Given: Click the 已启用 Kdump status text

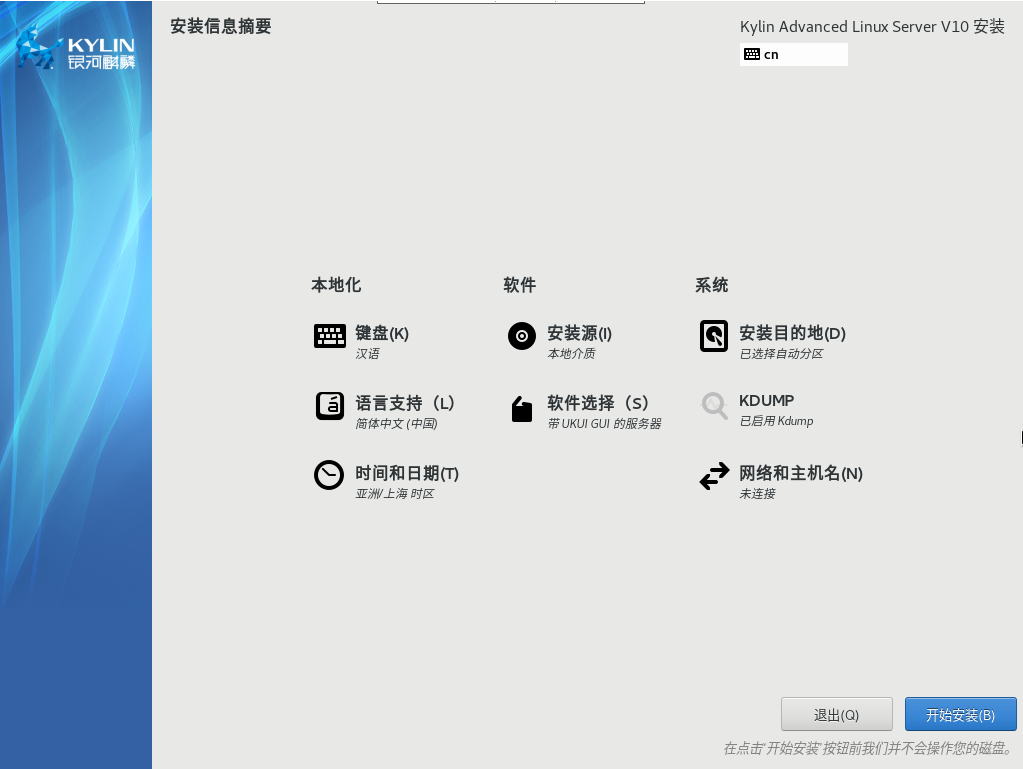Looking at the screenshot, I should 776,421.
